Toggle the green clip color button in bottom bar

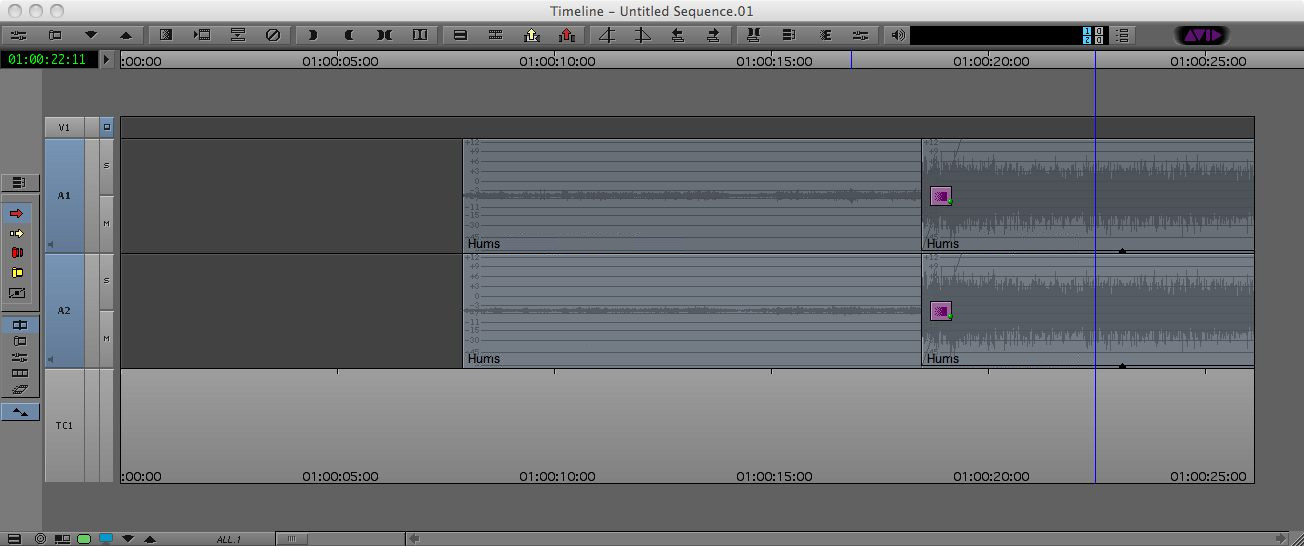(84, 539)
